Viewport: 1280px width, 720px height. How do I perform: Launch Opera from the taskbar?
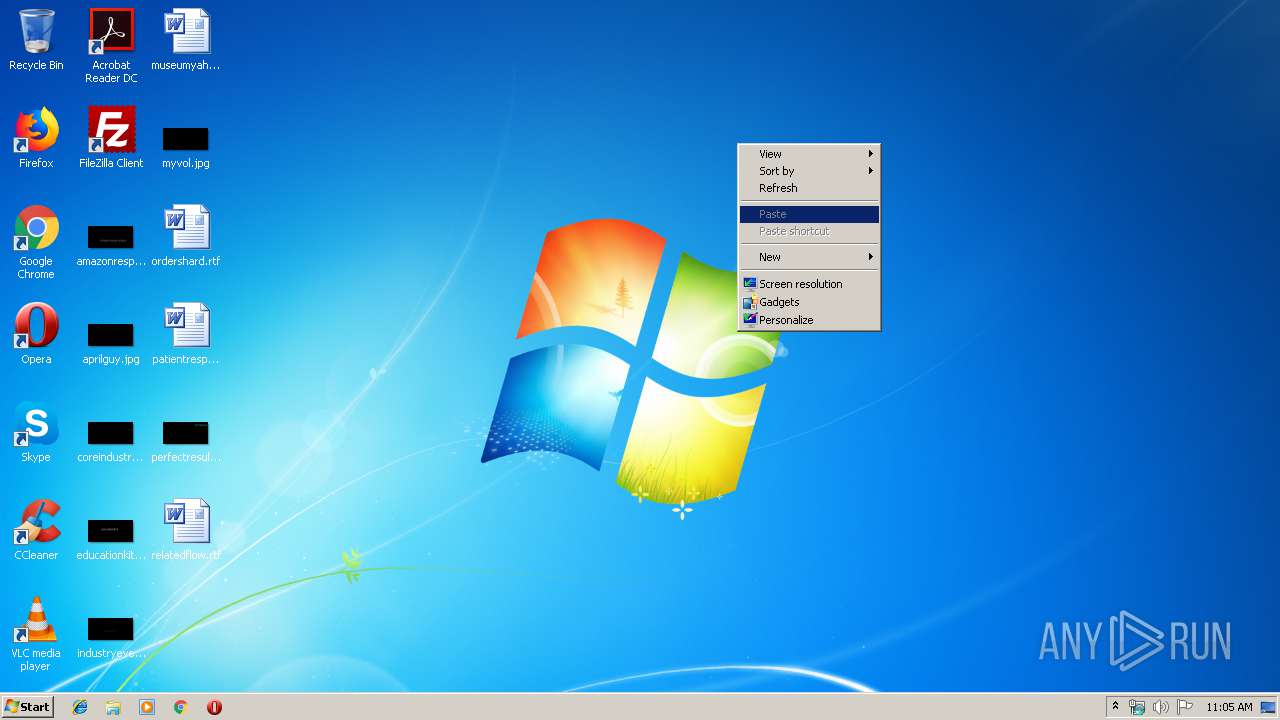(214, 707)
